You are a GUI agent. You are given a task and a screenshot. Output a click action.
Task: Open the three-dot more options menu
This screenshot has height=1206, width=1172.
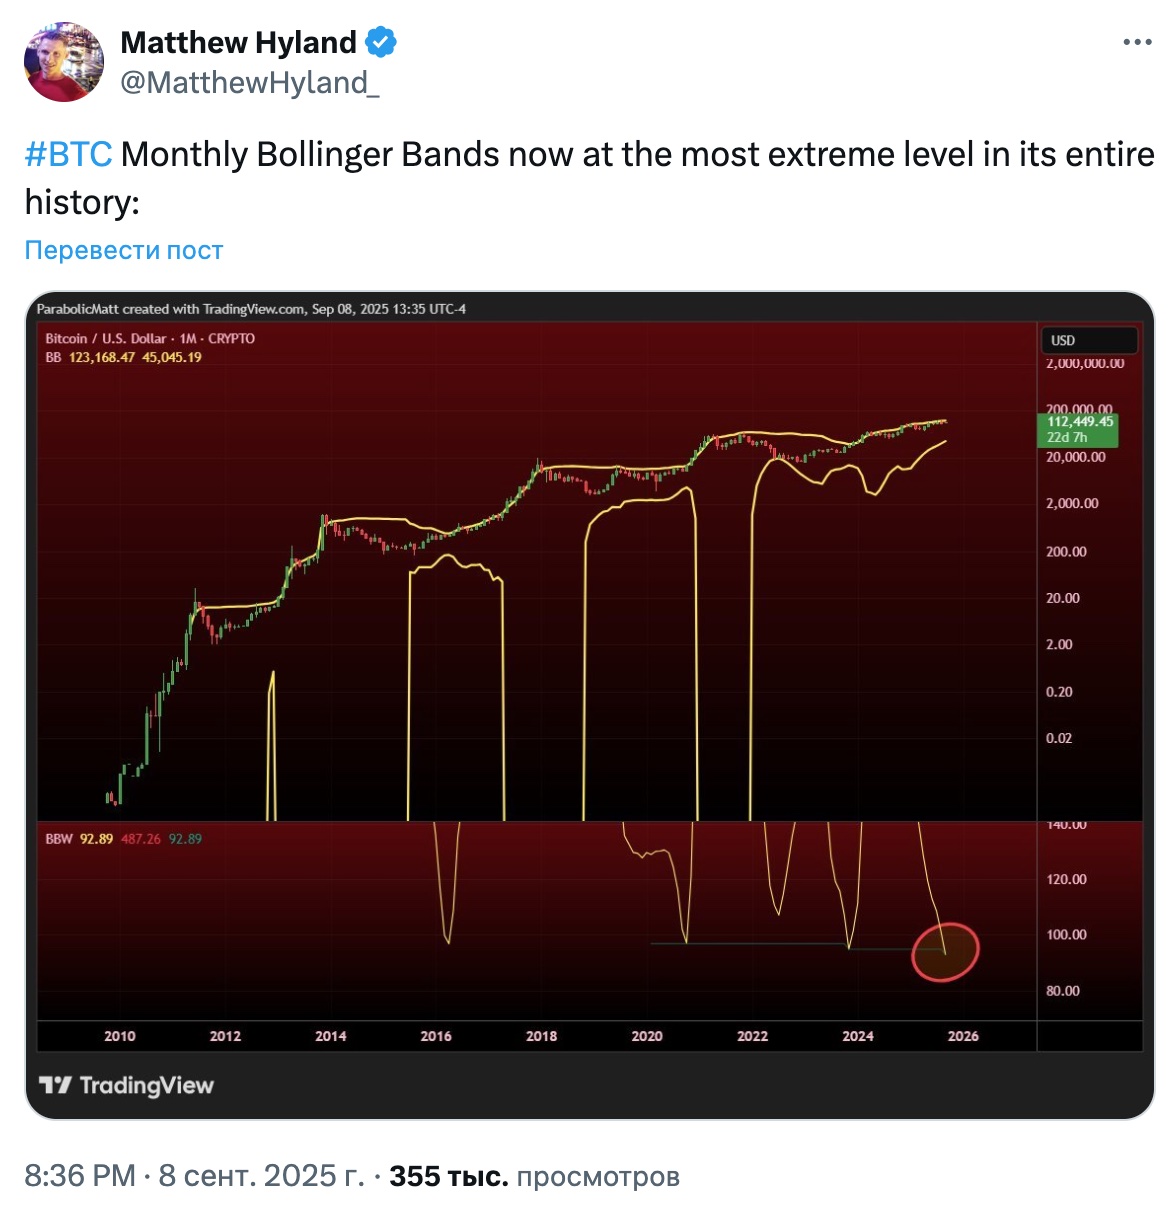tap(1137, 42)
